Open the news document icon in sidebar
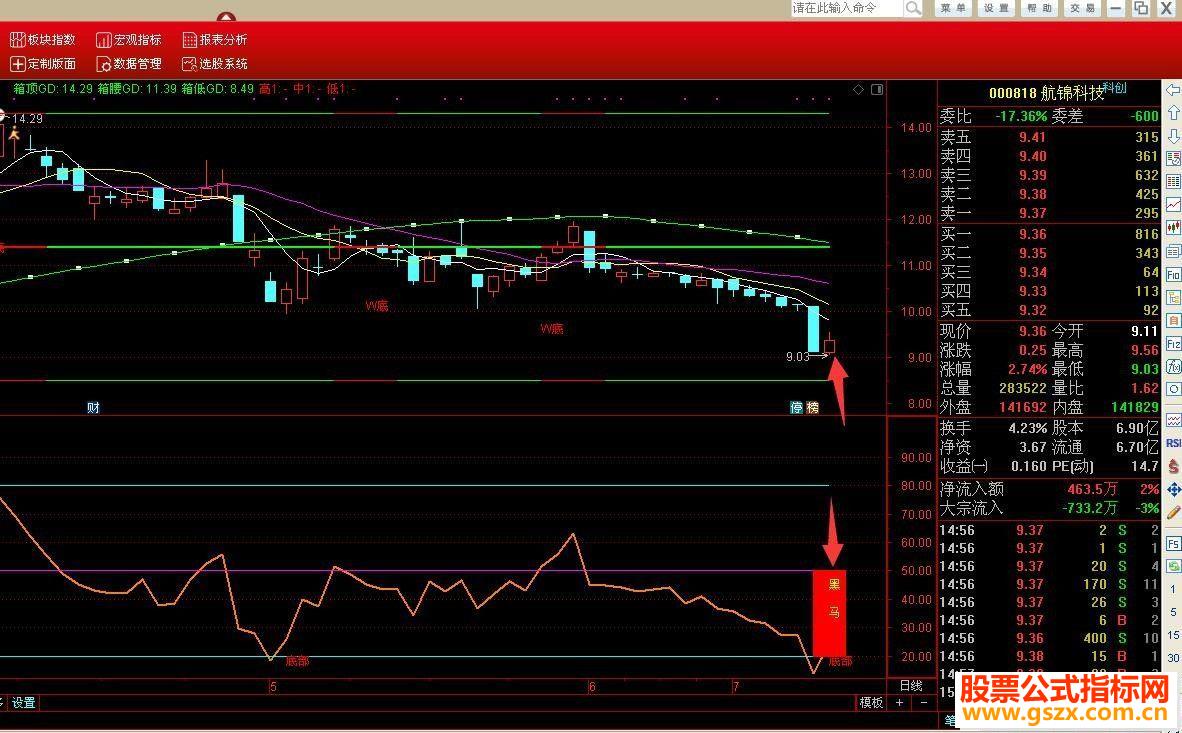Image resolution: width=1182 pixels, height=733 pixels. (1173, 251)
